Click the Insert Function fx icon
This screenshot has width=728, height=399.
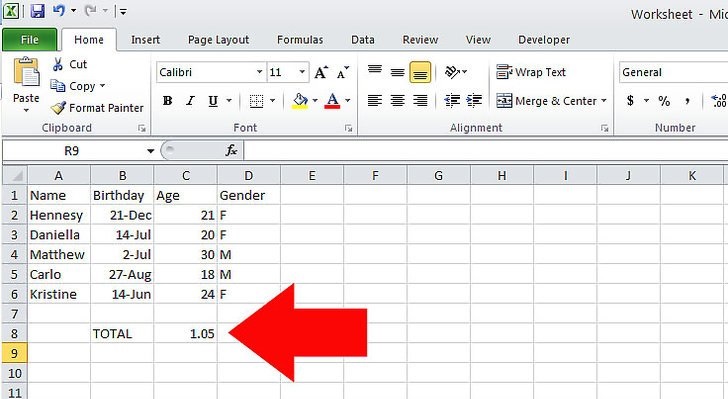click(x=231, y=150)
